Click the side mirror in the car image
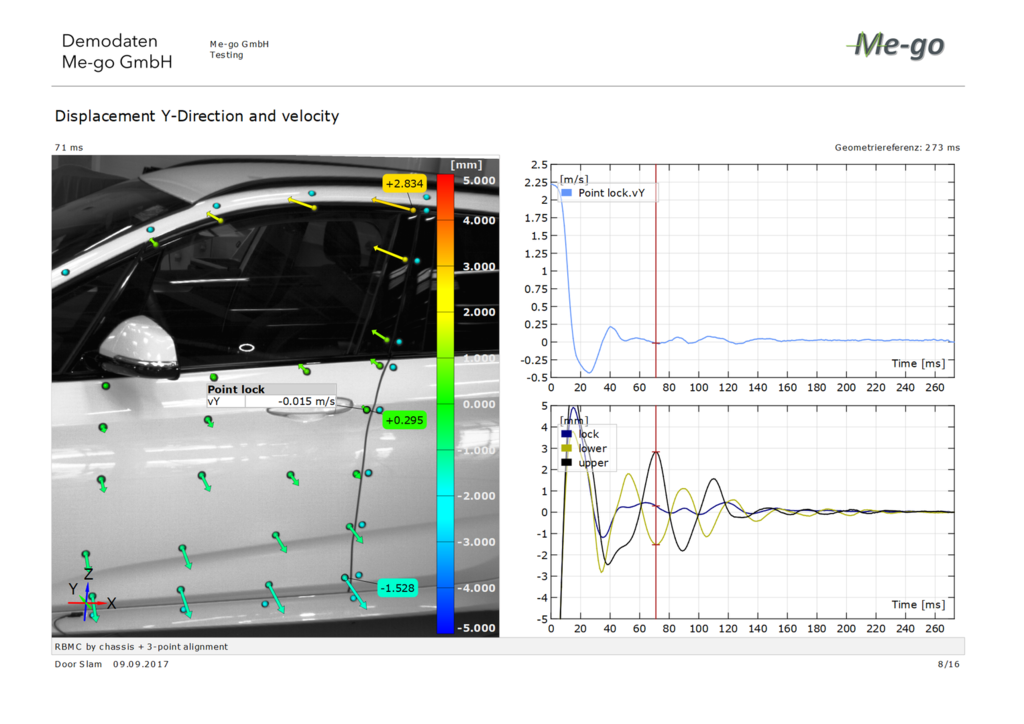Viewport: 1024px width, 724px height. pyautogui.click(x=140, y=345)
